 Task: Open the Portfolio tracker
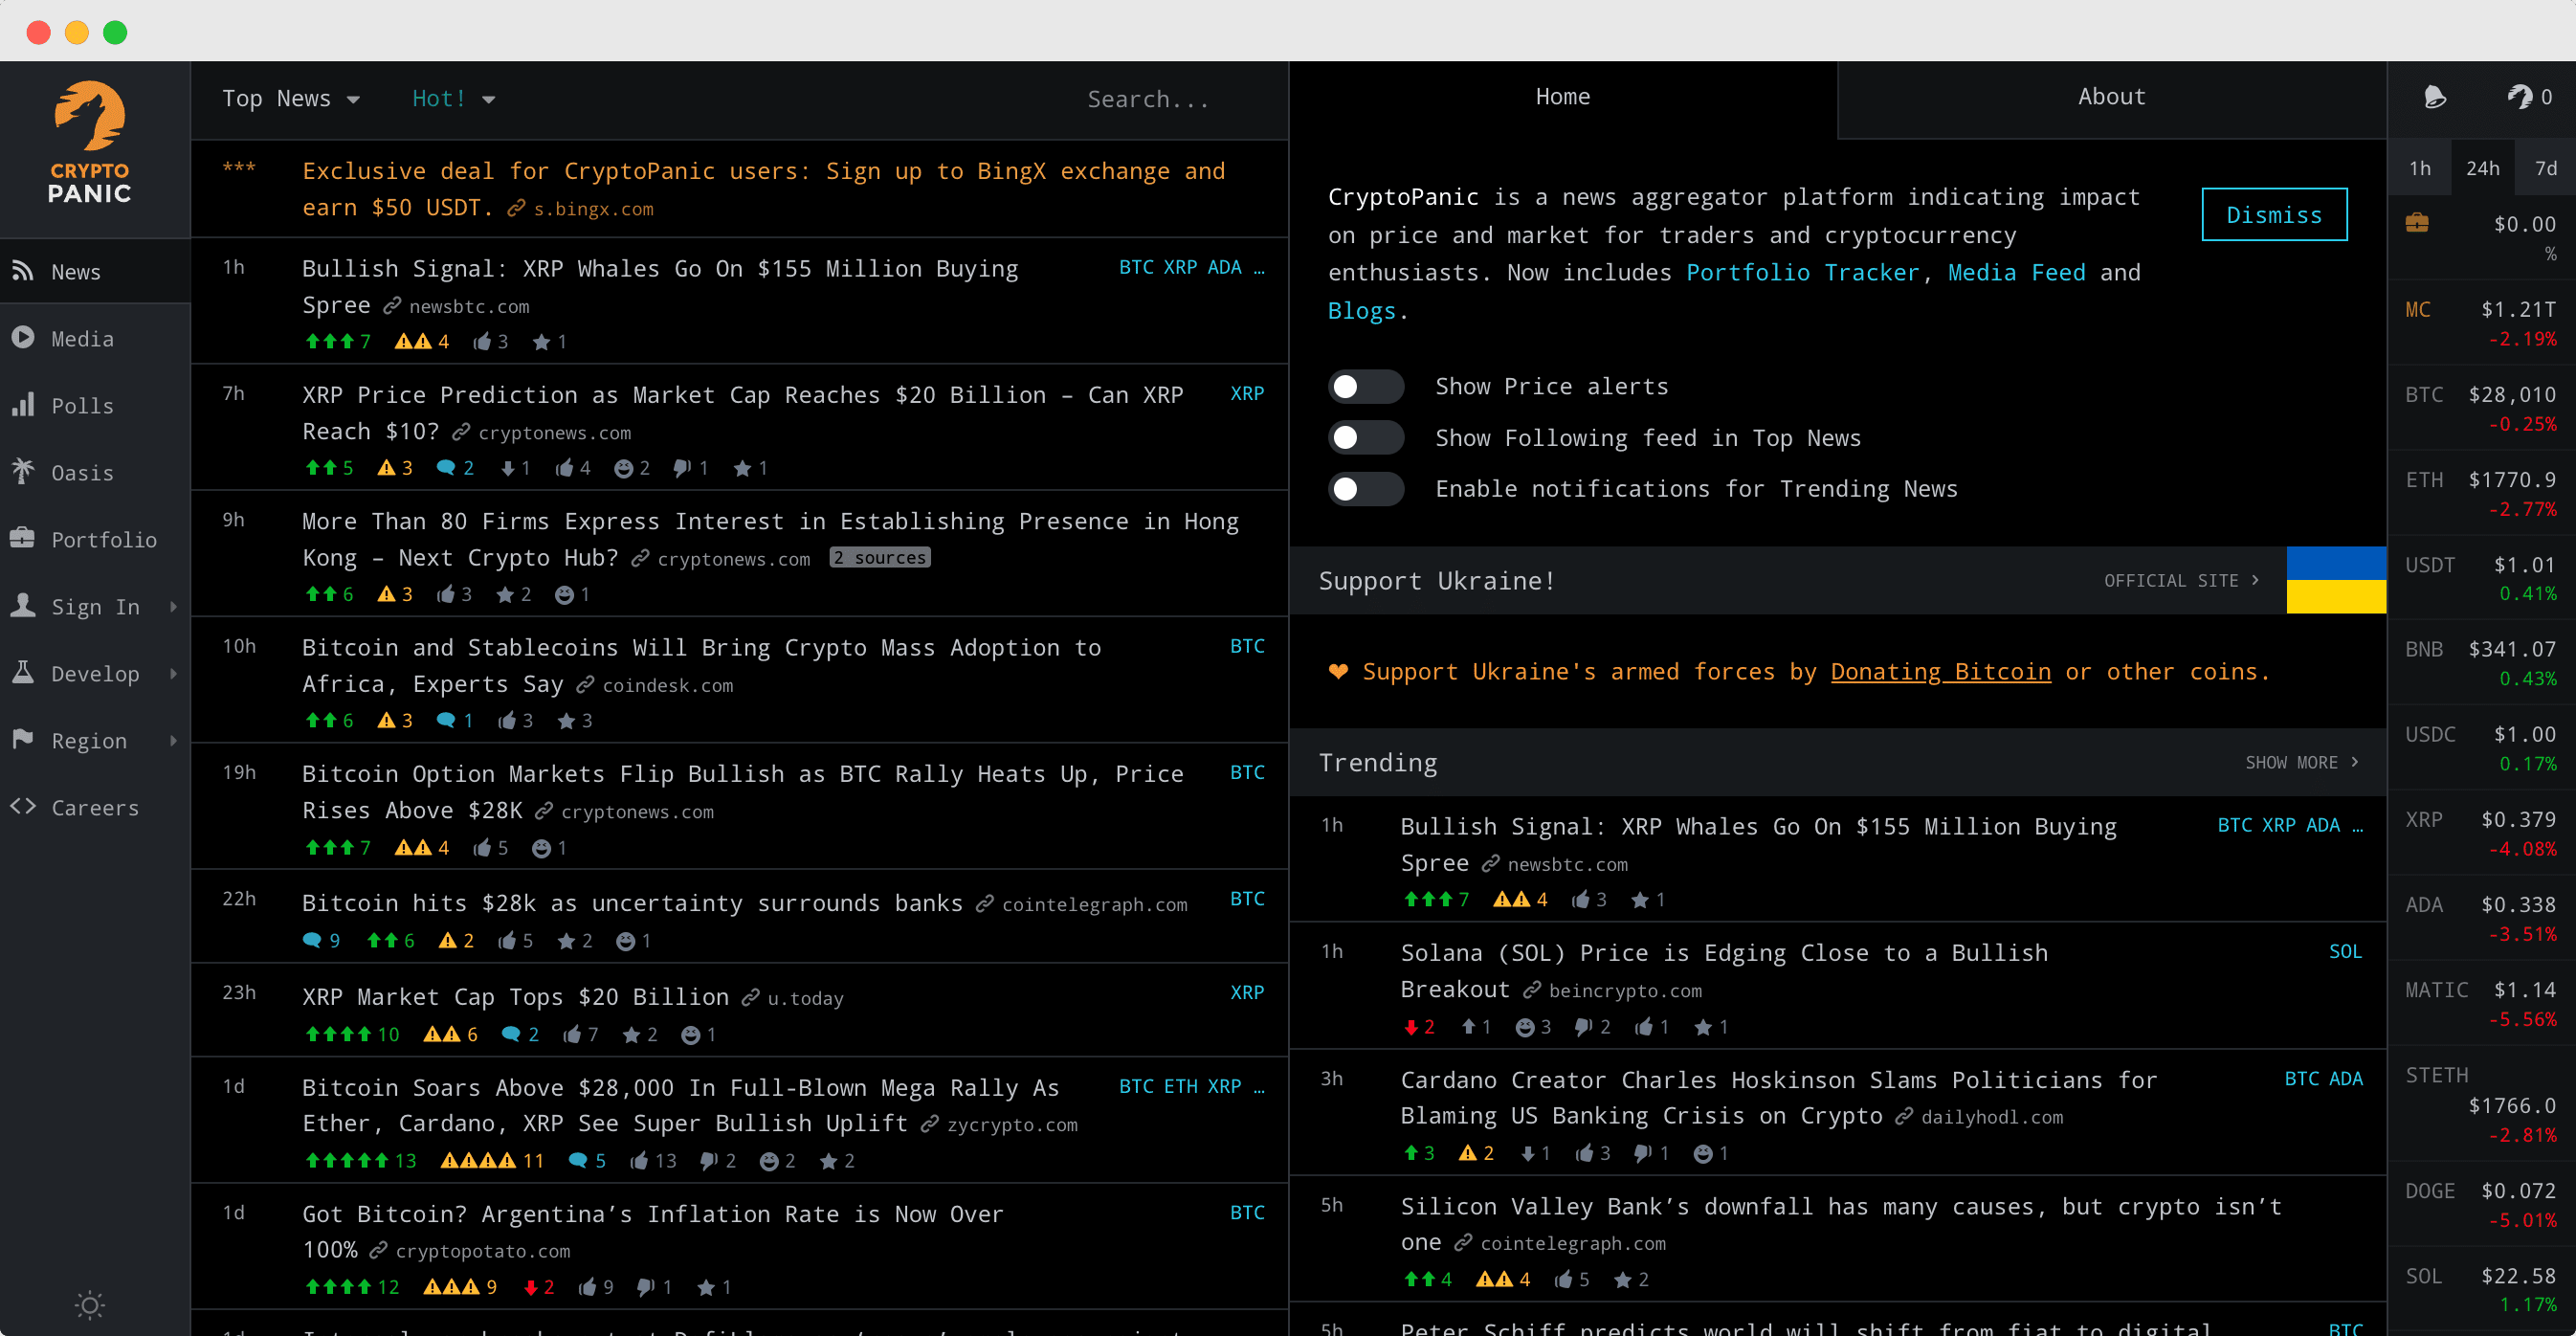(x=104, y=539)
